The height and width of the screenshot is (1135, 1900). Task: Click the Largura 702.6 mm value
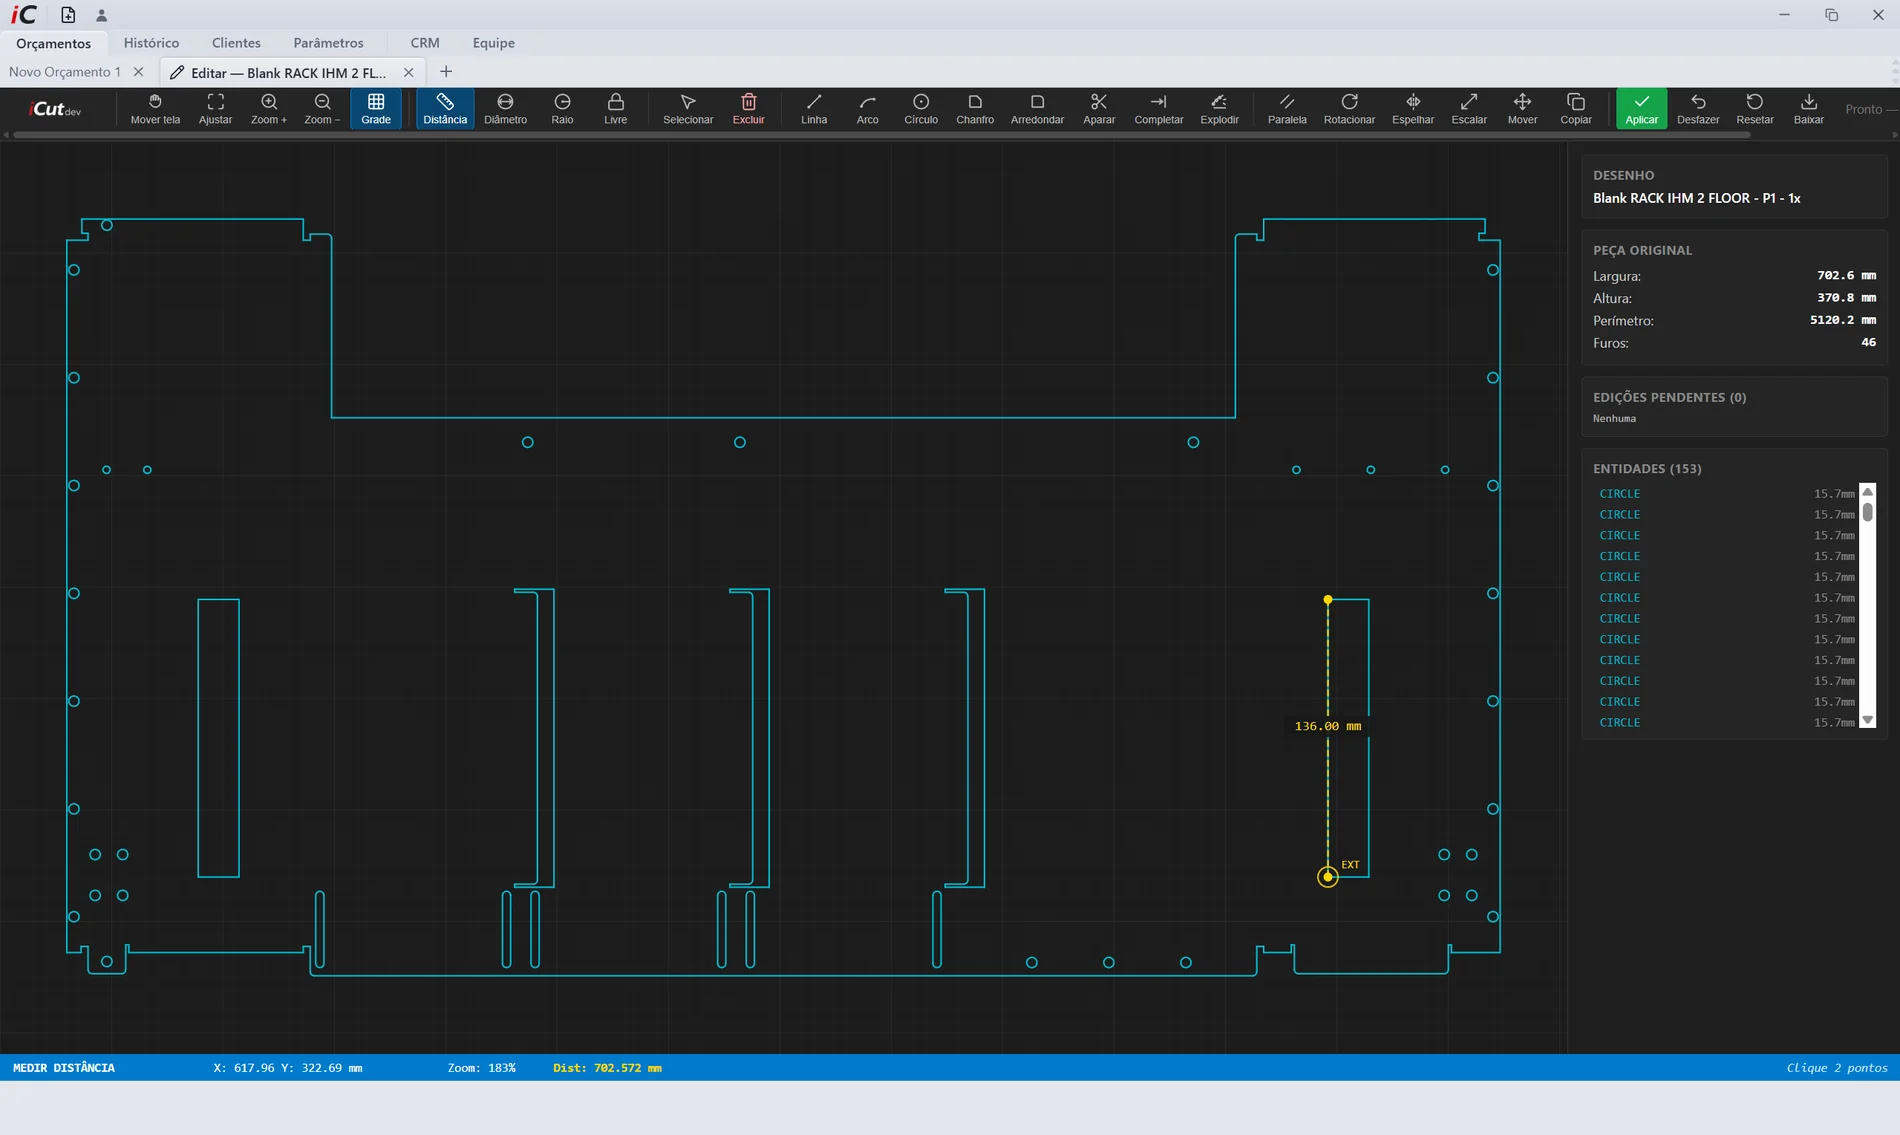(1846, 275)
